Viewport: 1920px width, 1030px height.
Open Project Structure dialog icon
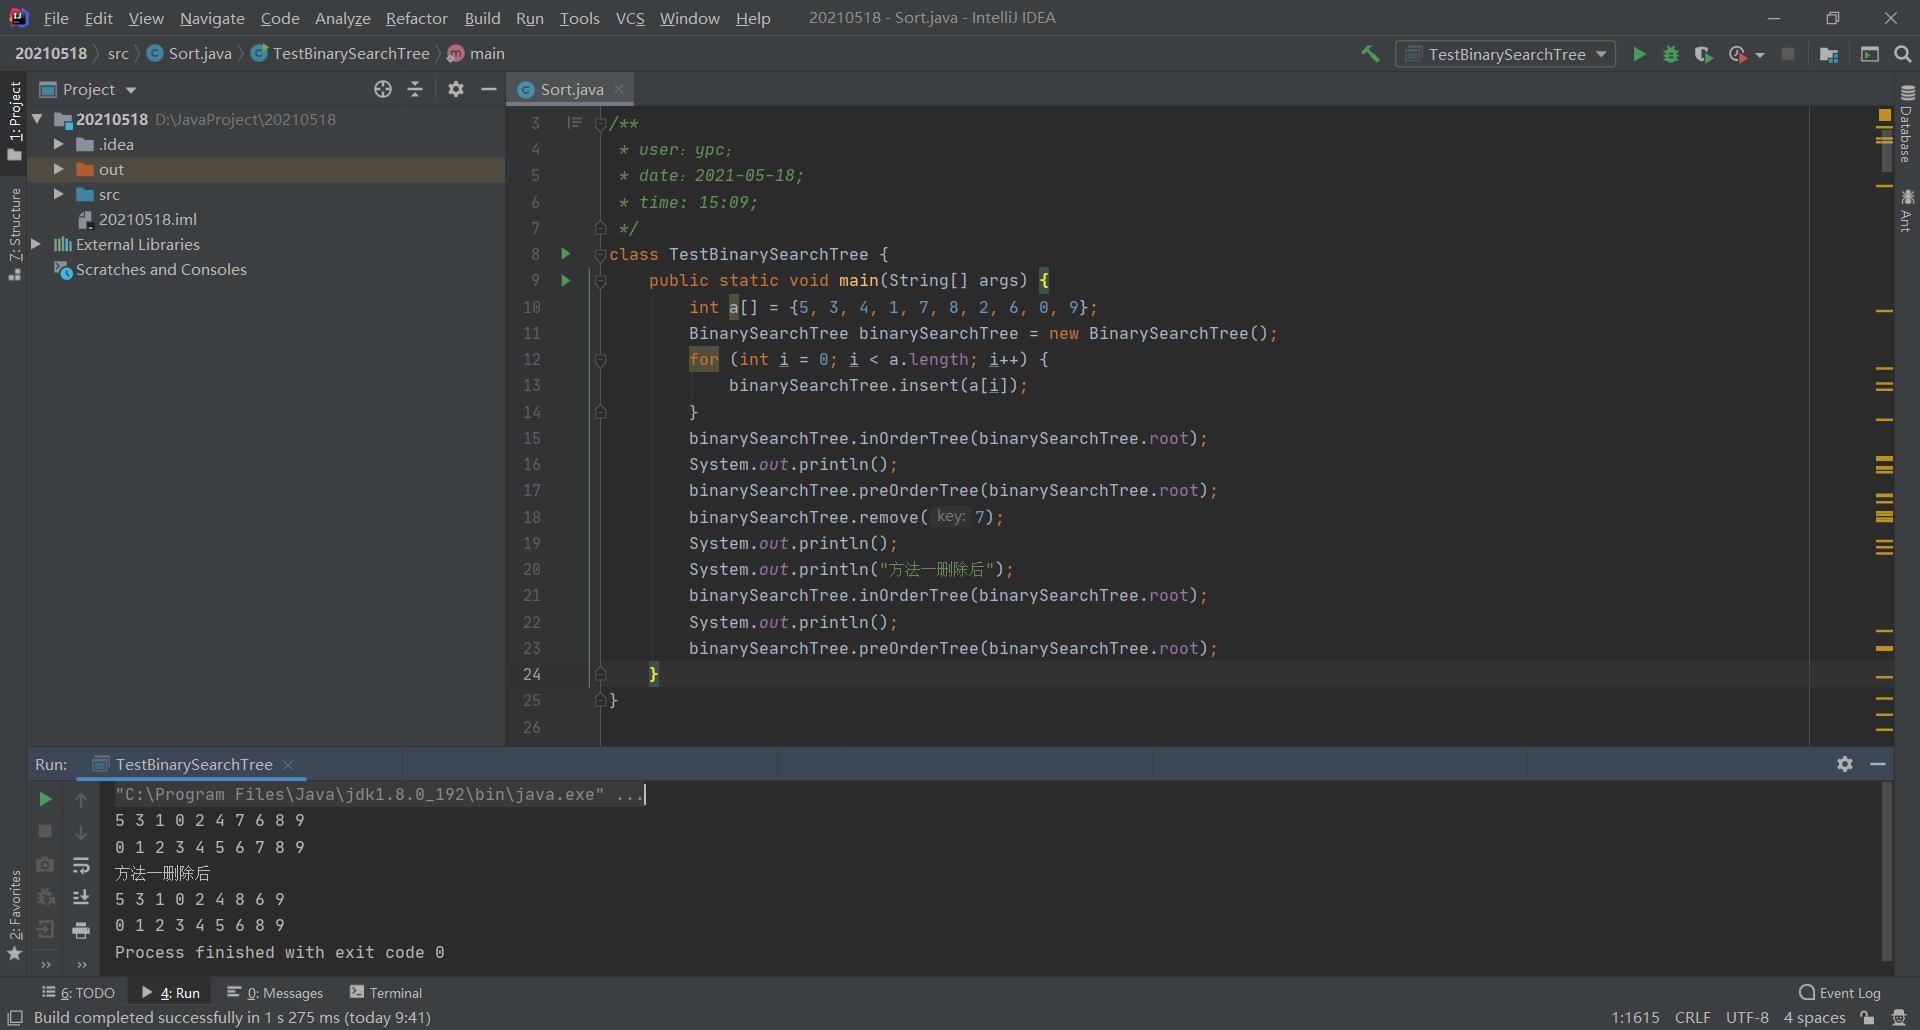(x=1829, y=54)
